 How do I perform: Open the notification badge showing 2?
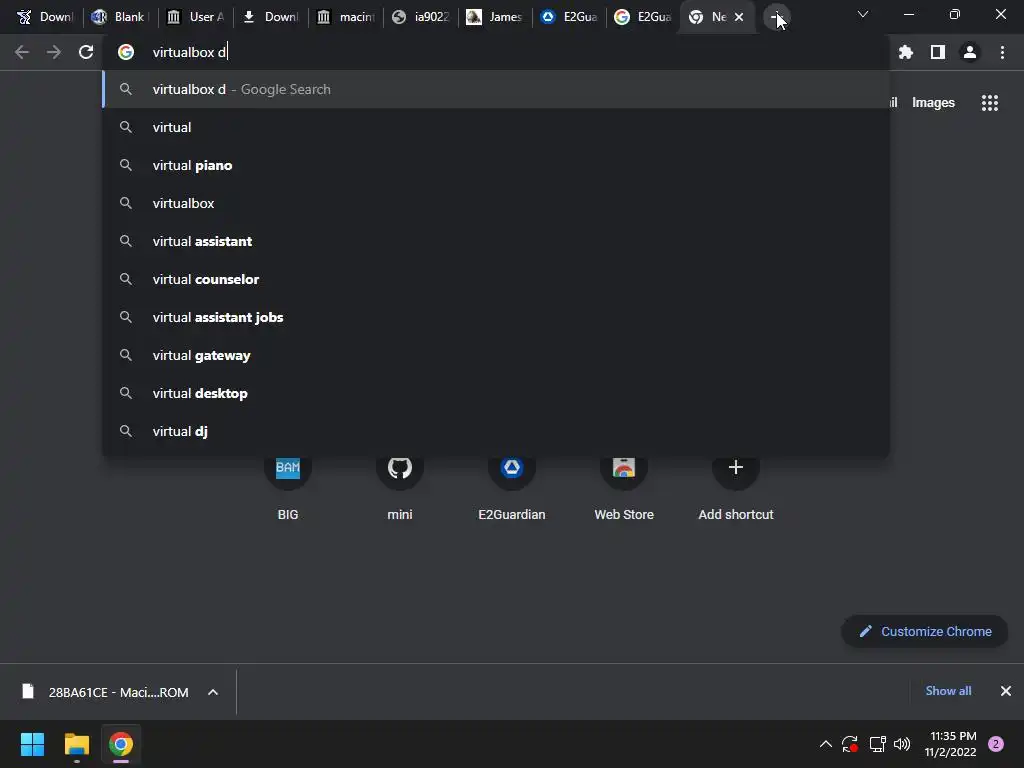point(996,744)
